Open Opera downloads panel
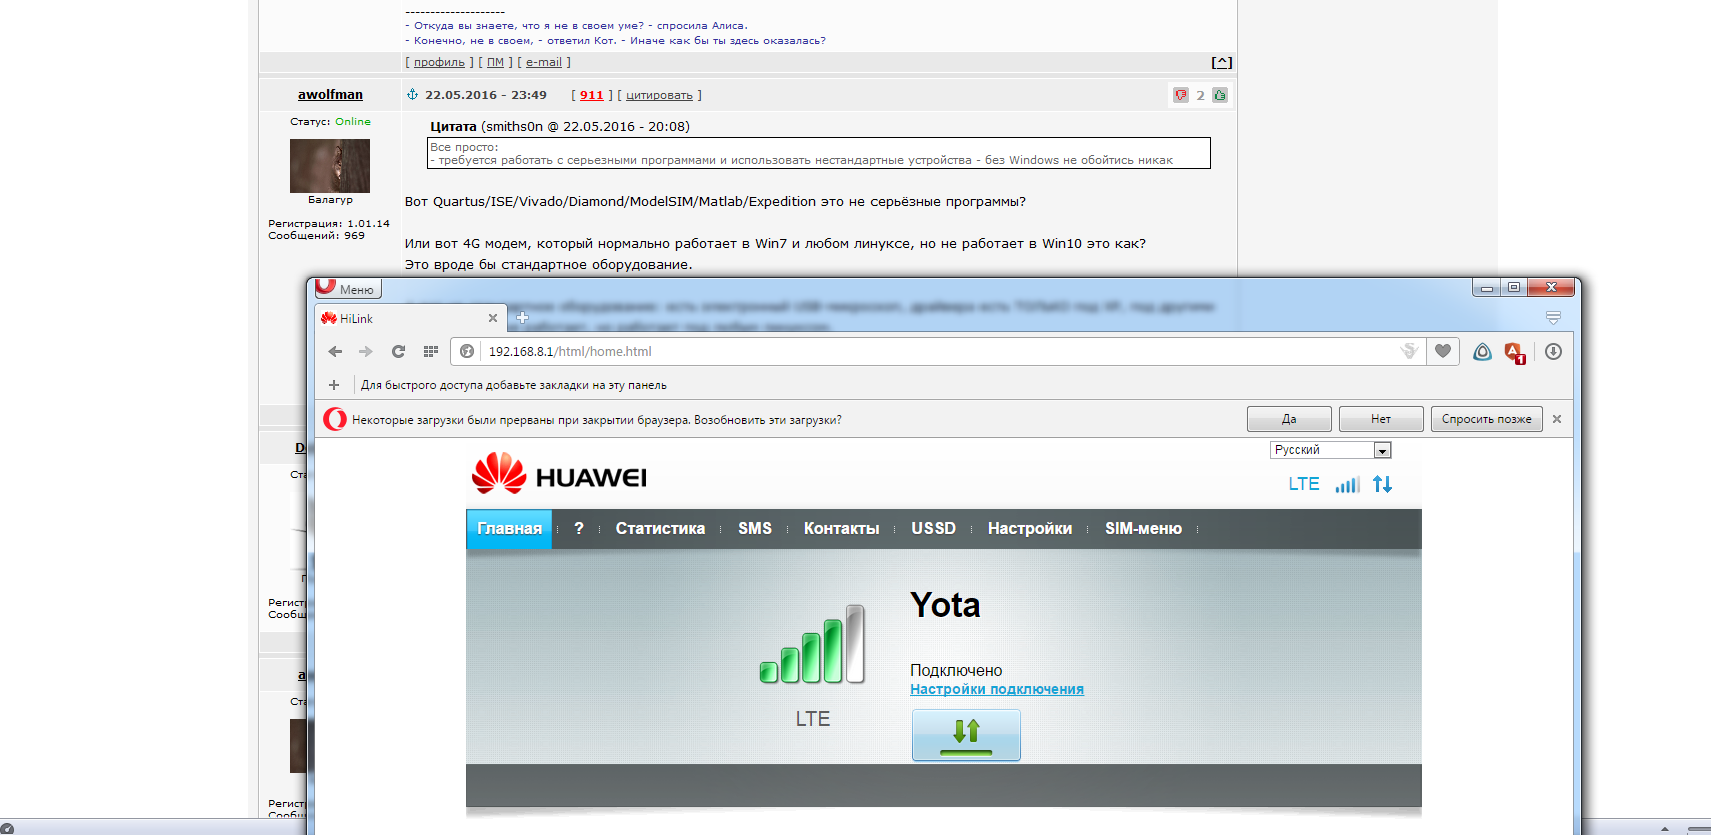 (x=1553, y=351)
